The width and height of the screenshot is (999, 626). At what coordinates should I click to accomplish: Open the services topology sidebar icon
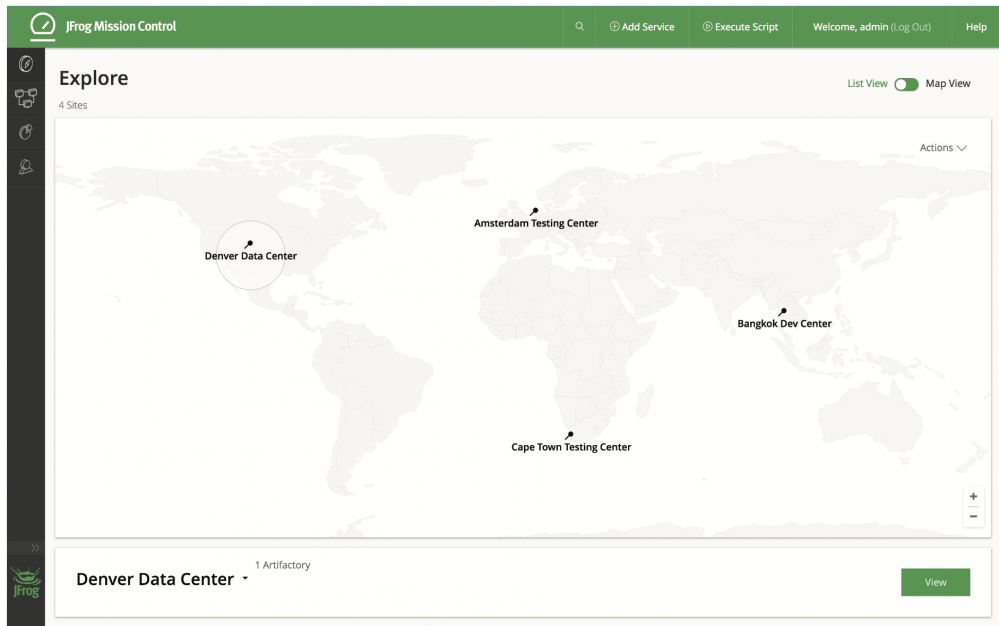(26, 98)
